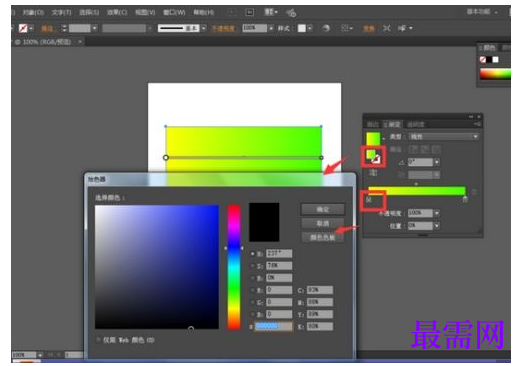
Task: Switch to the 描边 tab in gradient panel group
Action: (x=373, y=124)
